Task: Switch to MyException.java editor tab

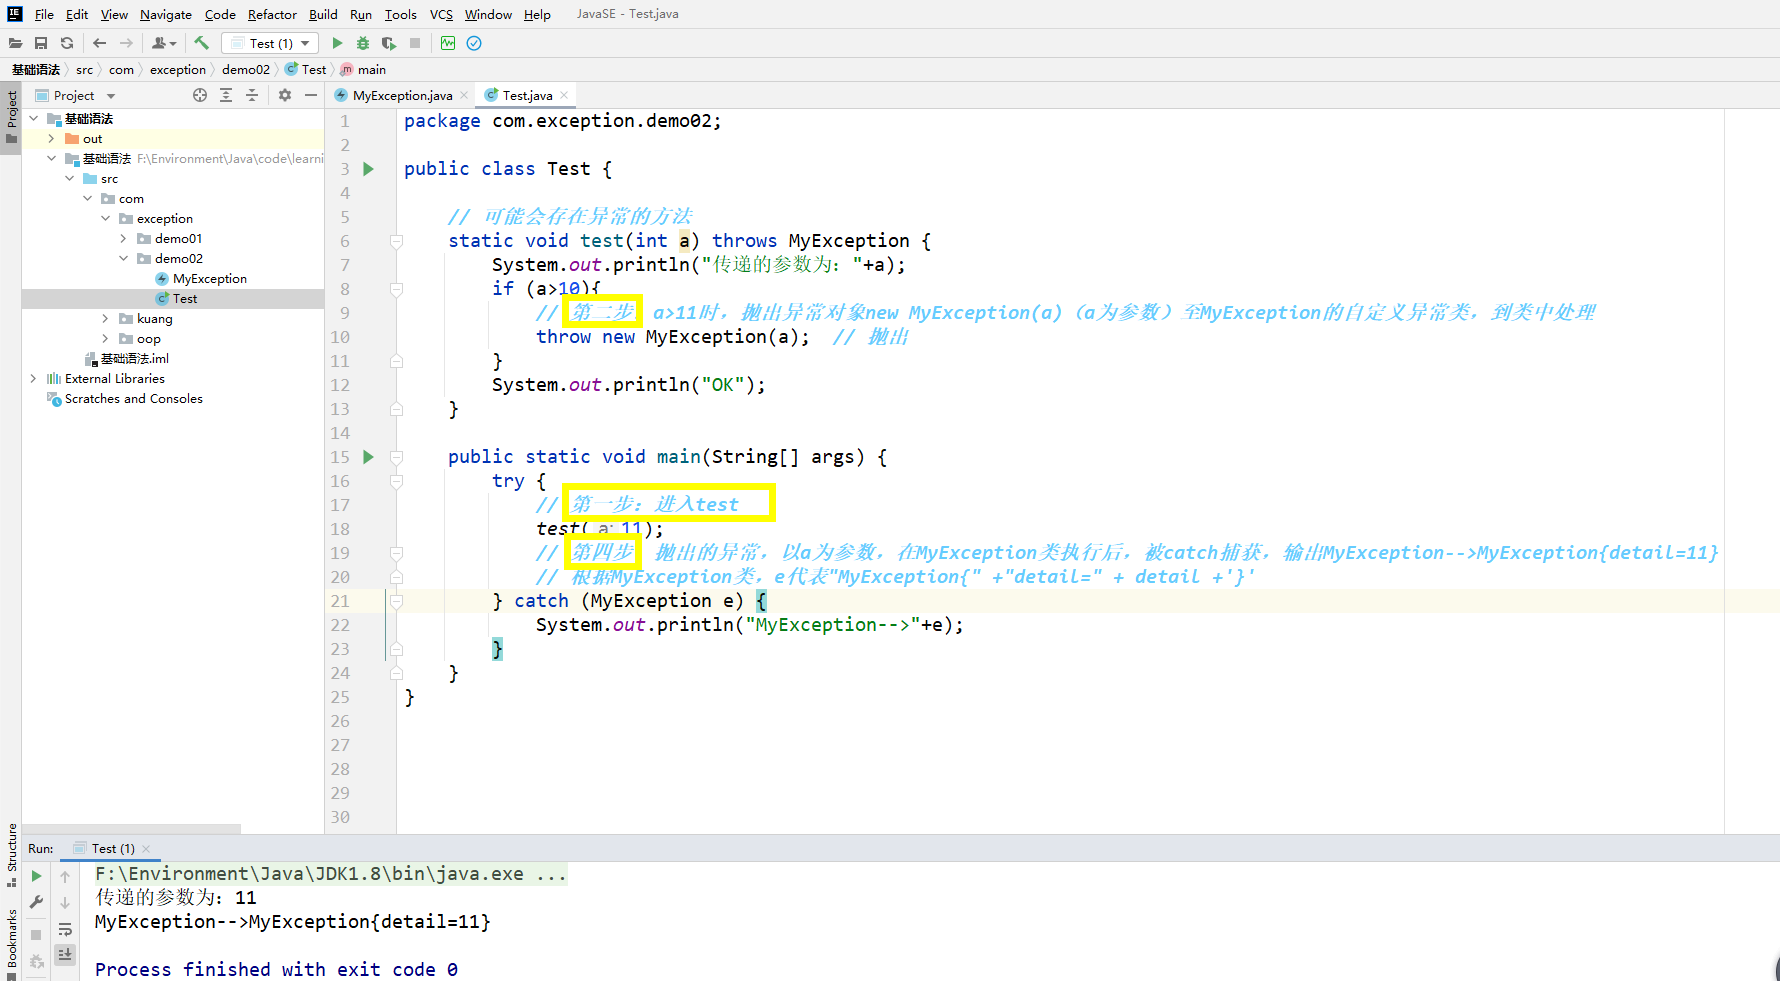Action: (x=402, y=96)
